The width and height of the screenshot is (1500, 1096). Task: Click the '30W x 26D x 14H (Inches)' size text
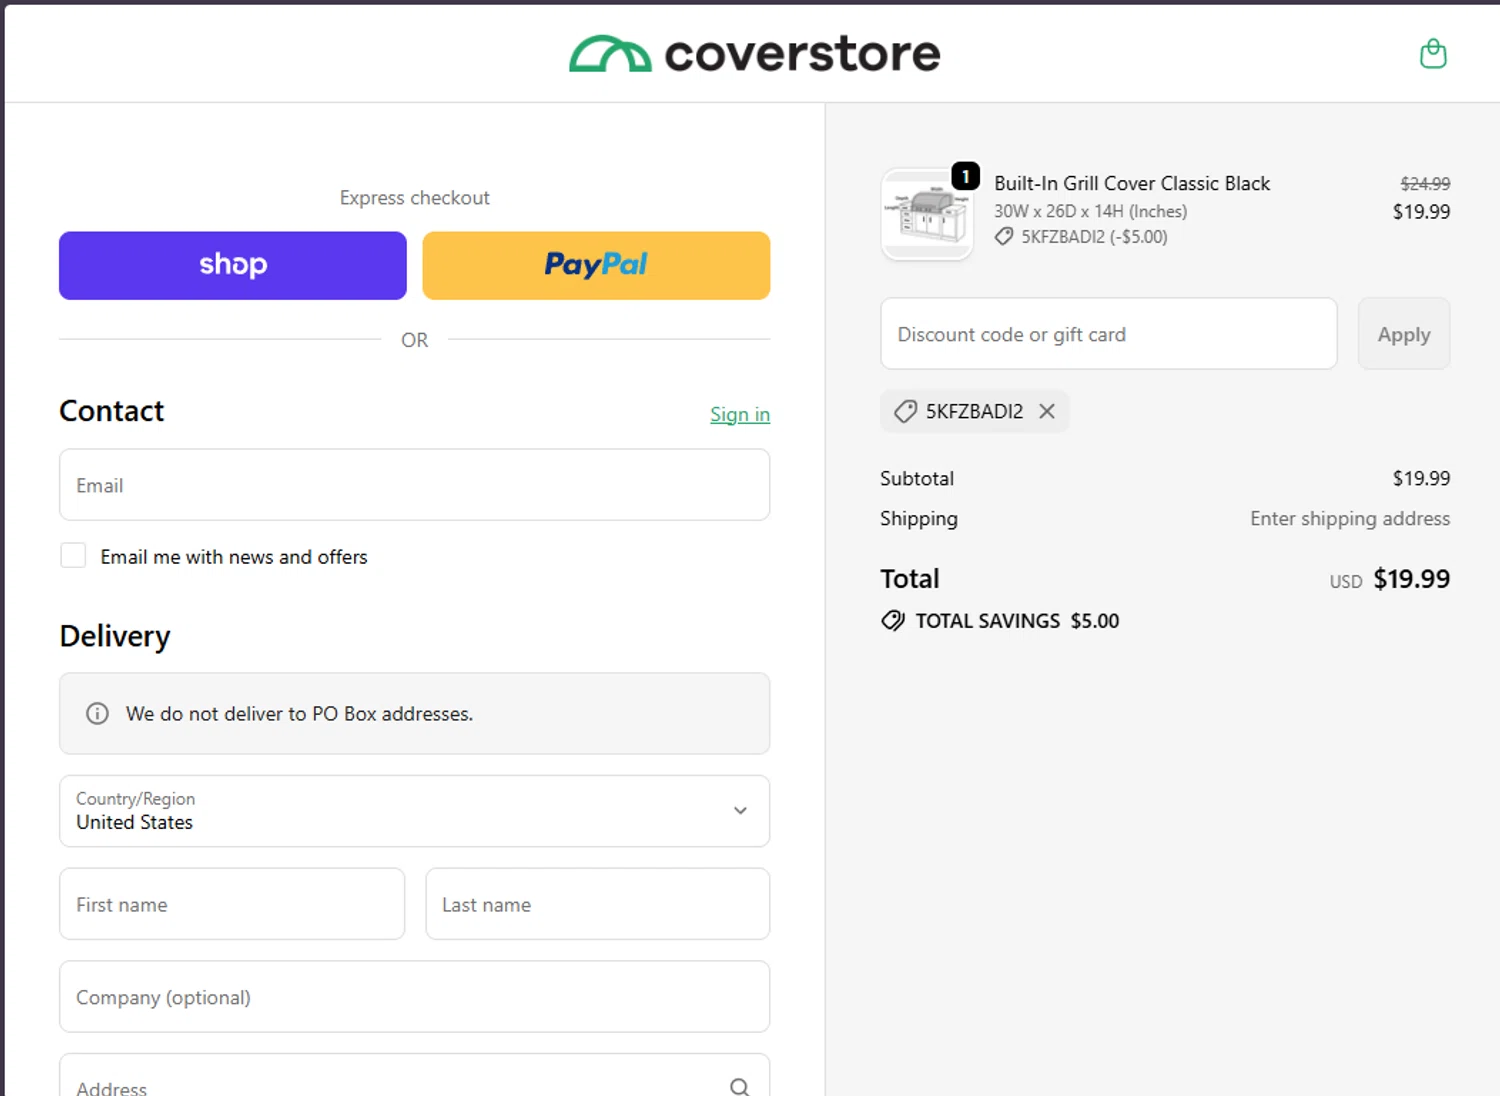[1091, 211]
